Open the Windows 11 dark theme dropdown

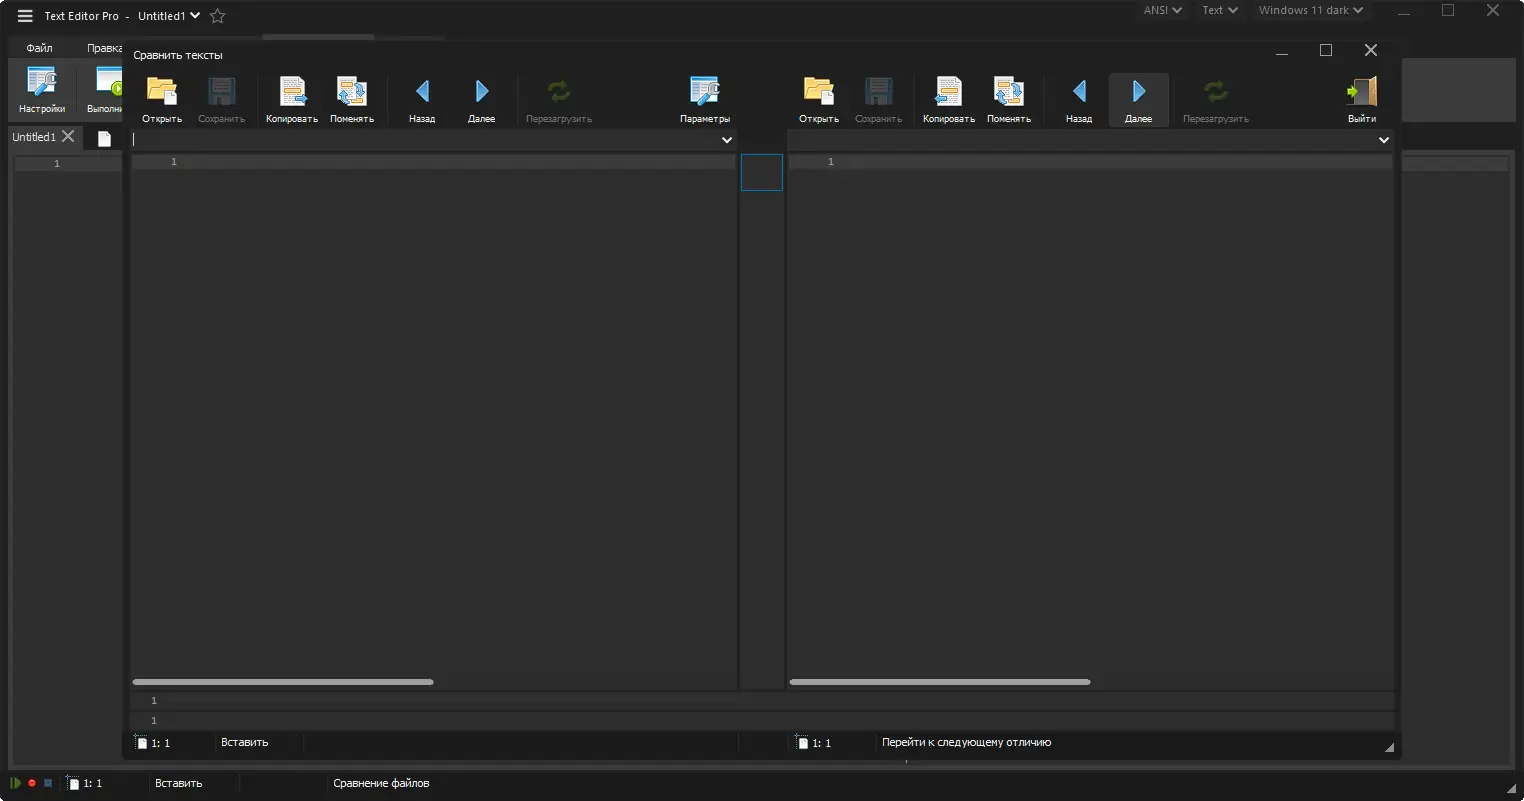click(1310, 10)
